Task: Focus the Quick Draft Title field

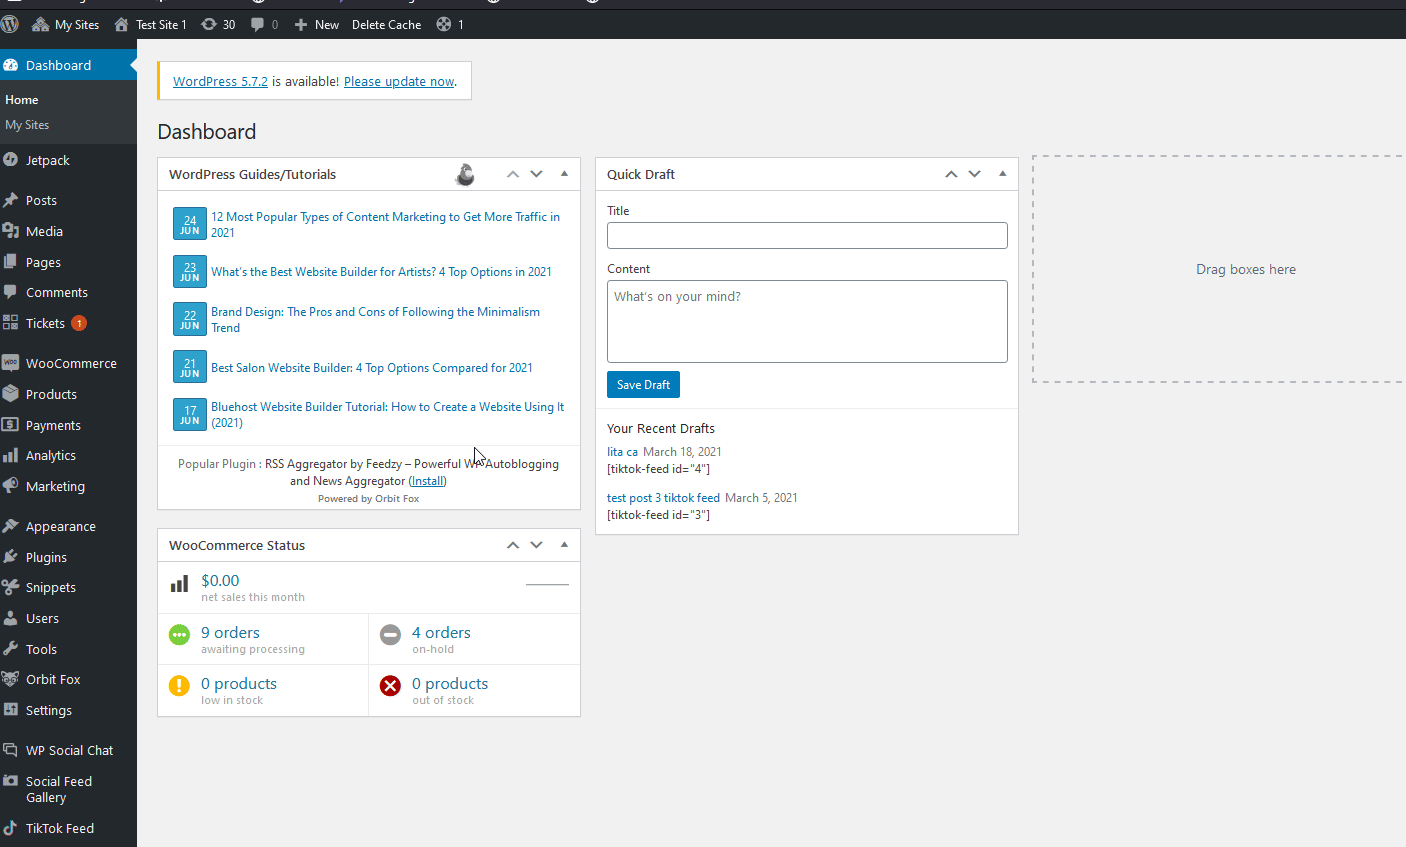Action: [807, 235]
